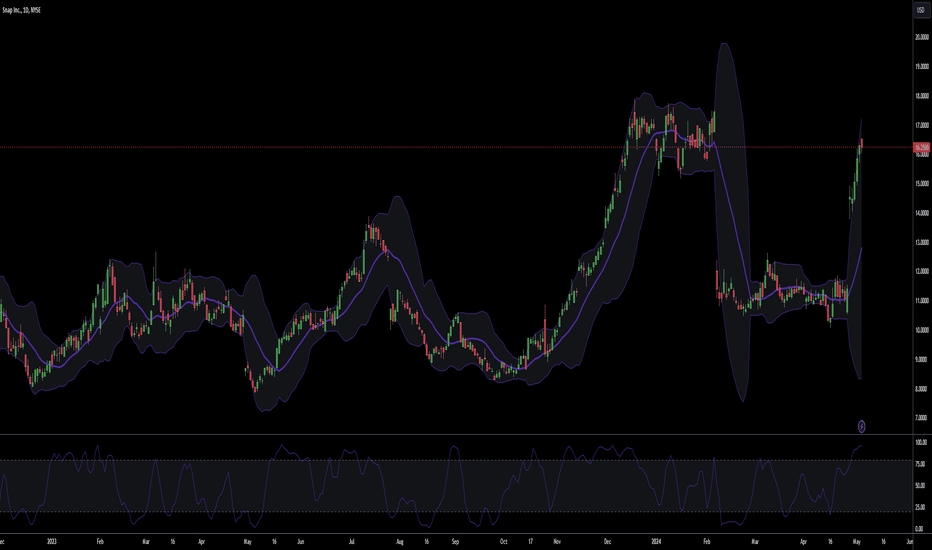Click the 2023 label on time axis
932x550 pixels.
52,542
